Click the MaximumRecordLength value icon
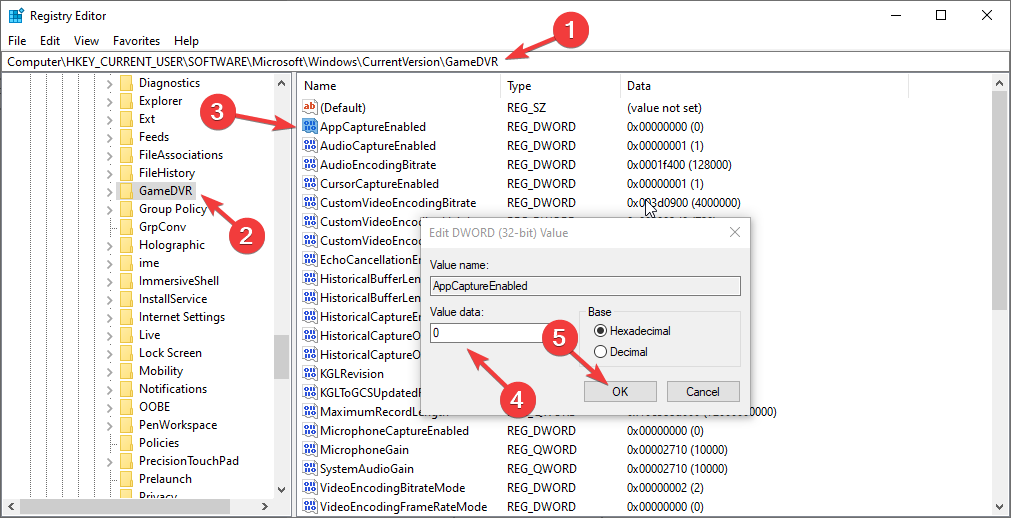The width and height of the screenshot is (1011, 518). tap(310, 412)
